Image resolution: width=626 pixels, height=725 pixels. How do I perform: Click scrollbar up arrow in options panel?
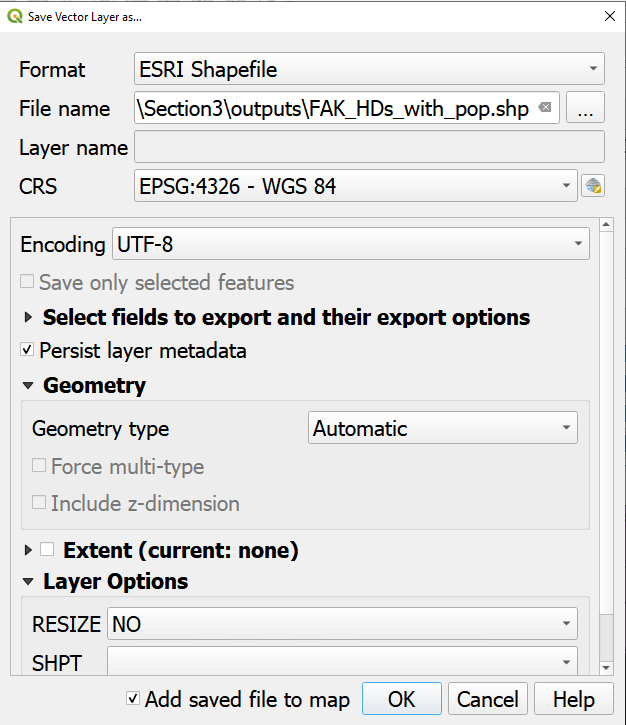[x=606, y=225]
